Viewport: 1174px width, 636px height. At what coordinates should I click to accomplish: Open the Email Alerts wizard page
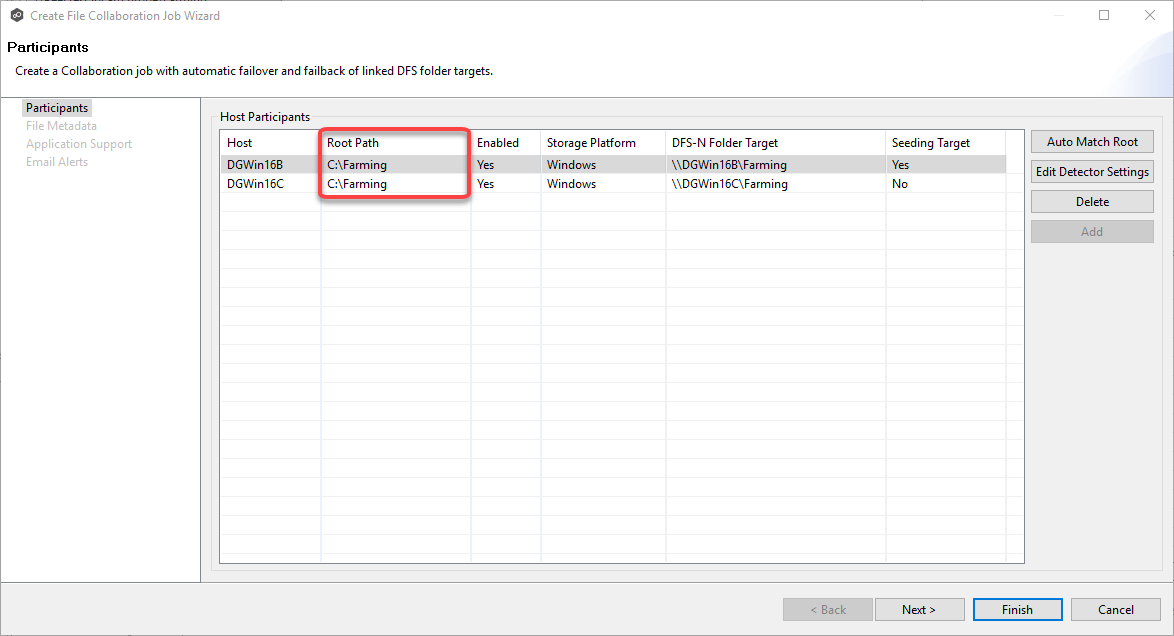pyautogui.click(x=56, y=161)
